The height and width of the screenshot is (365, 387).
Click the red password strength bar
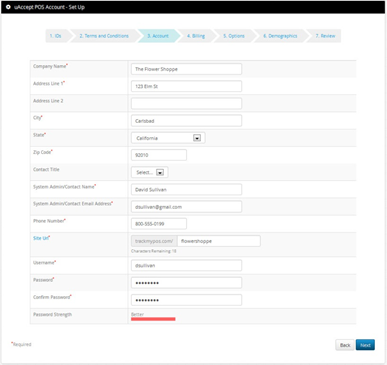coord(153,319)
